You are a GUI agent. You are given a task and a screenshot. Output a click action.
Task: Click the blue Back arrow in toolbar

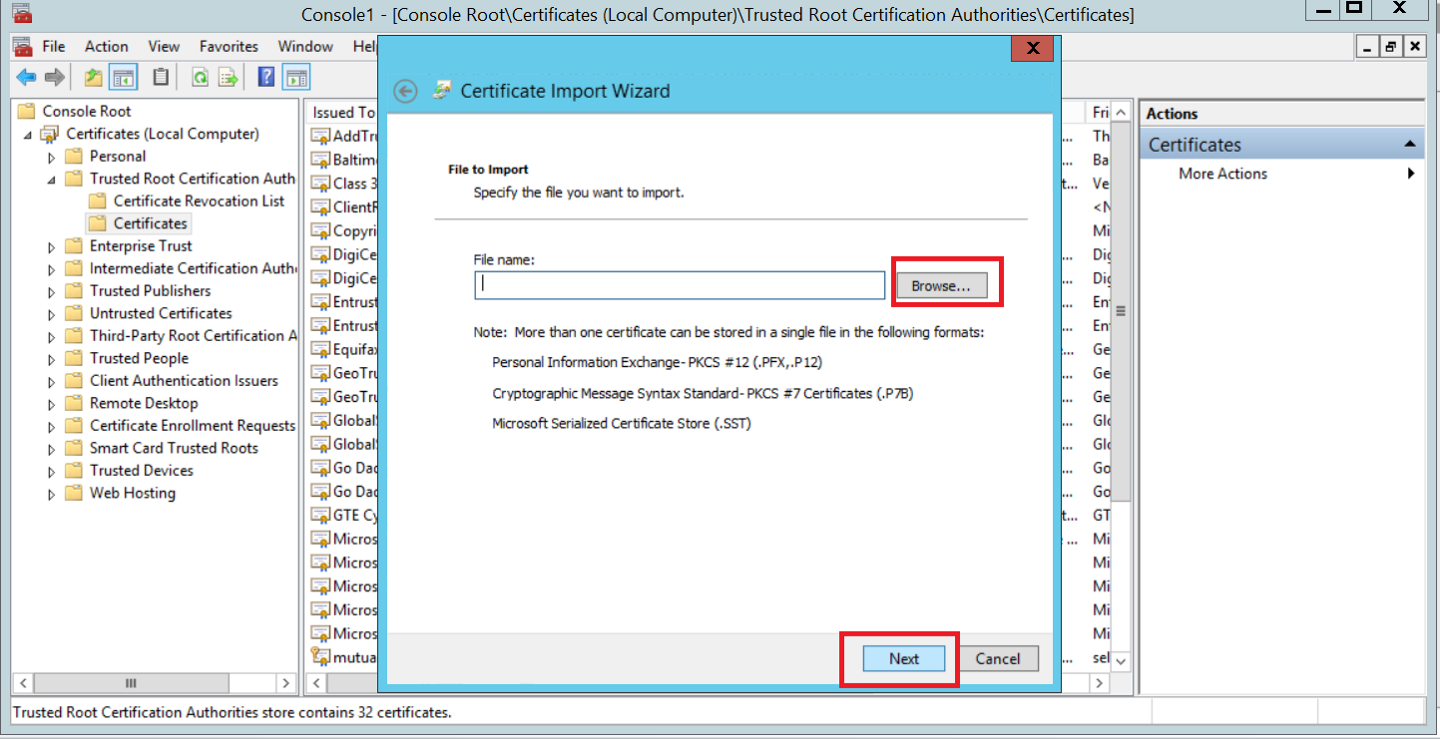point(26,78)
